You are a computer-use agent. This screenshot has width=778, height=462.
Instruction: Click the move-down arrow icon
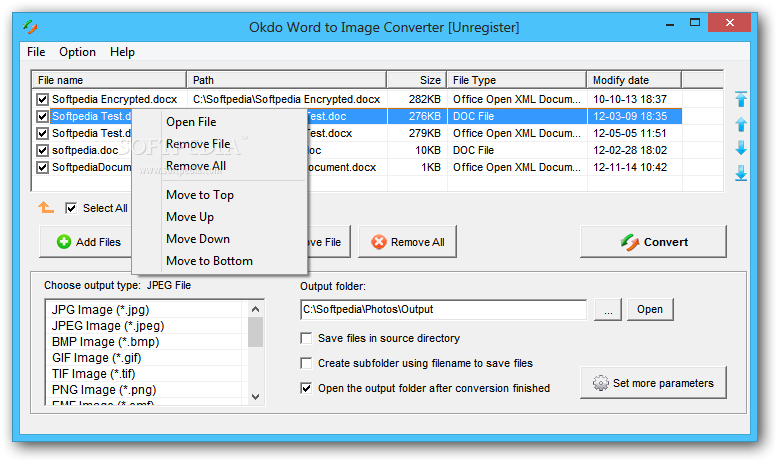(x=741, y=148)
